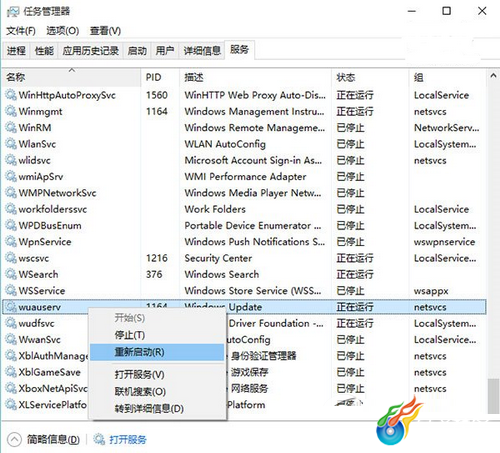Maximize the Task Manager window
The height and width of the screenshot is (453, 500).
click(447, 11)
